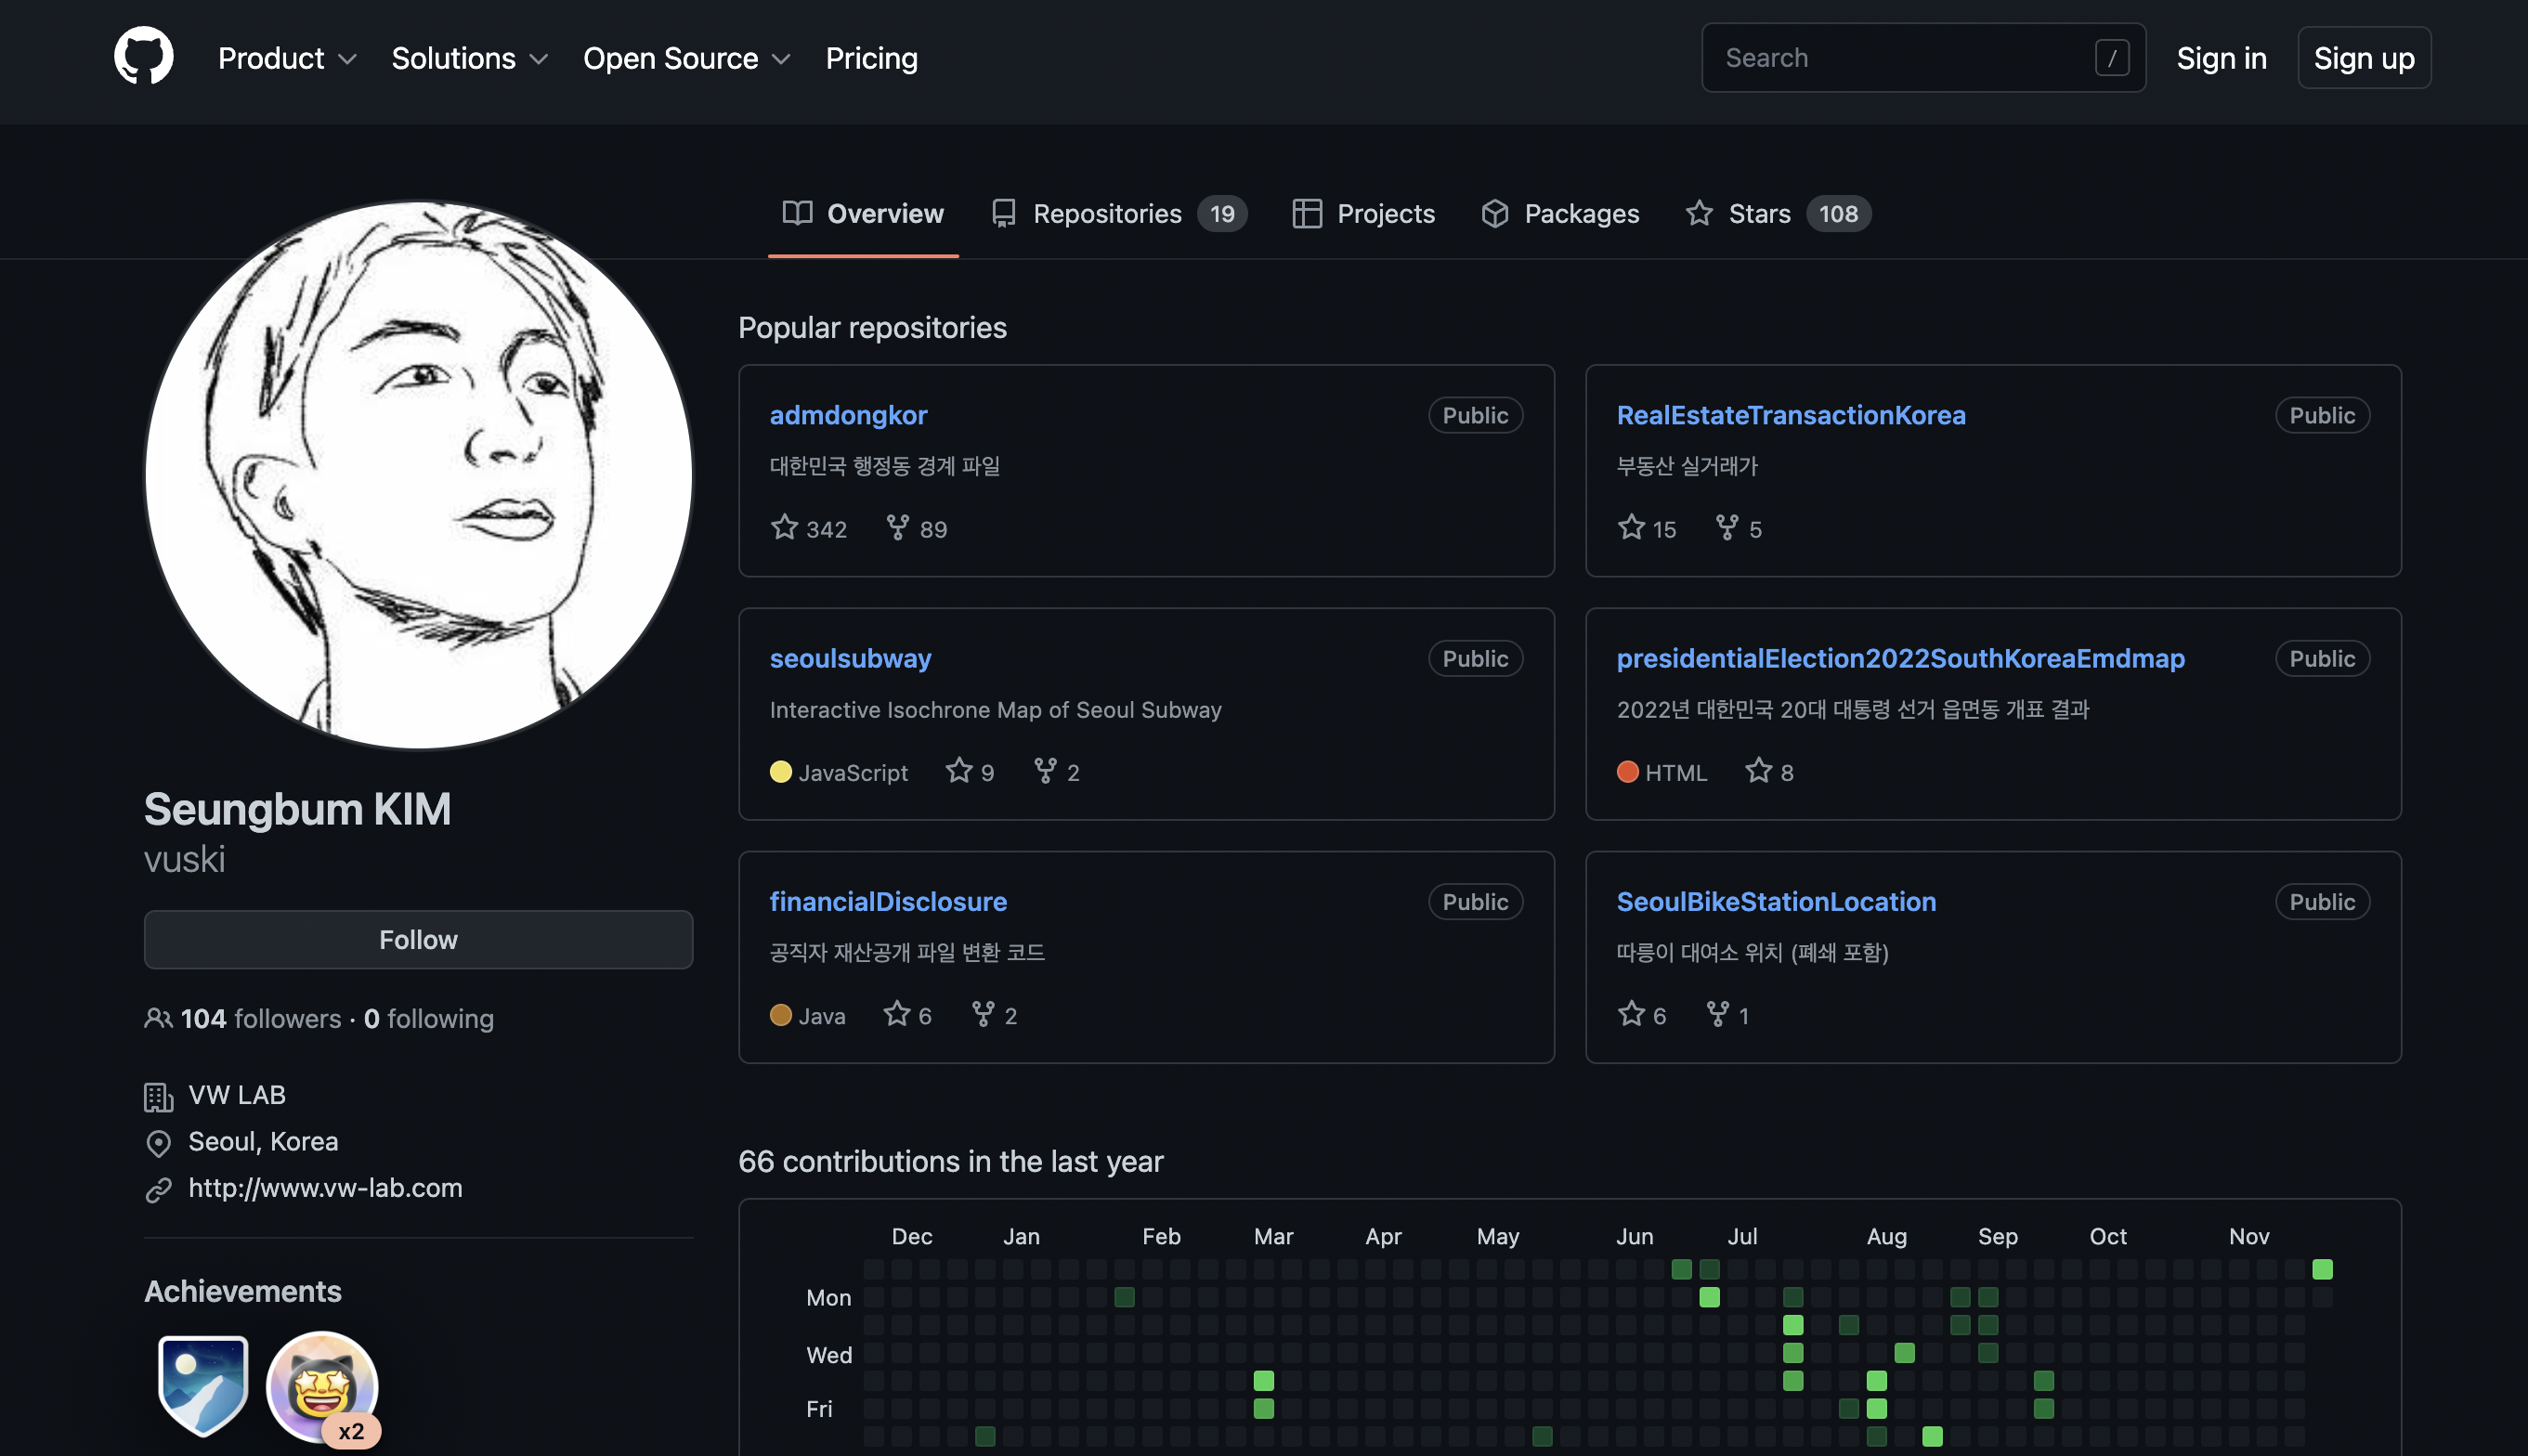Click the fork icon on financialDisclosure
Viewport: 2528px width, 1456px height.
coord(983,1013)
